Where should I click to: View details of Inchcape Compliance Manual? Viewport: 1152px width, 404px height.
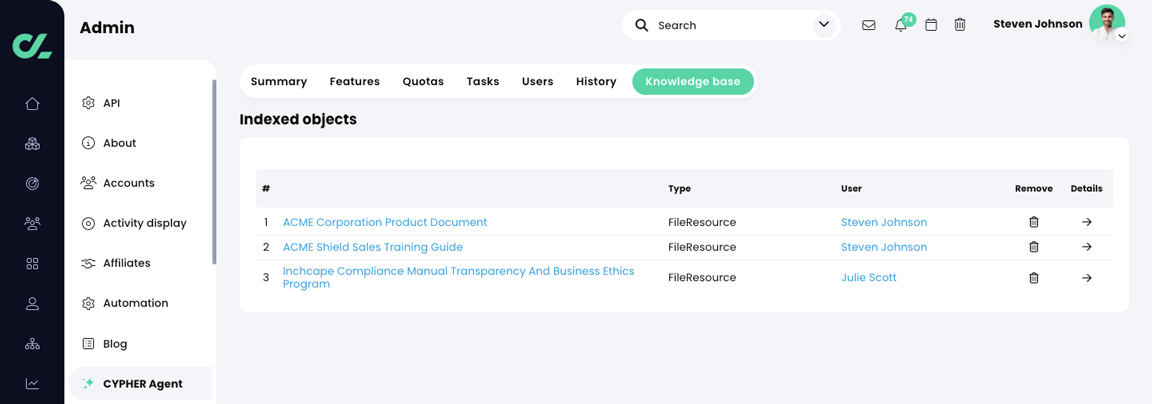coord(1087,278)
